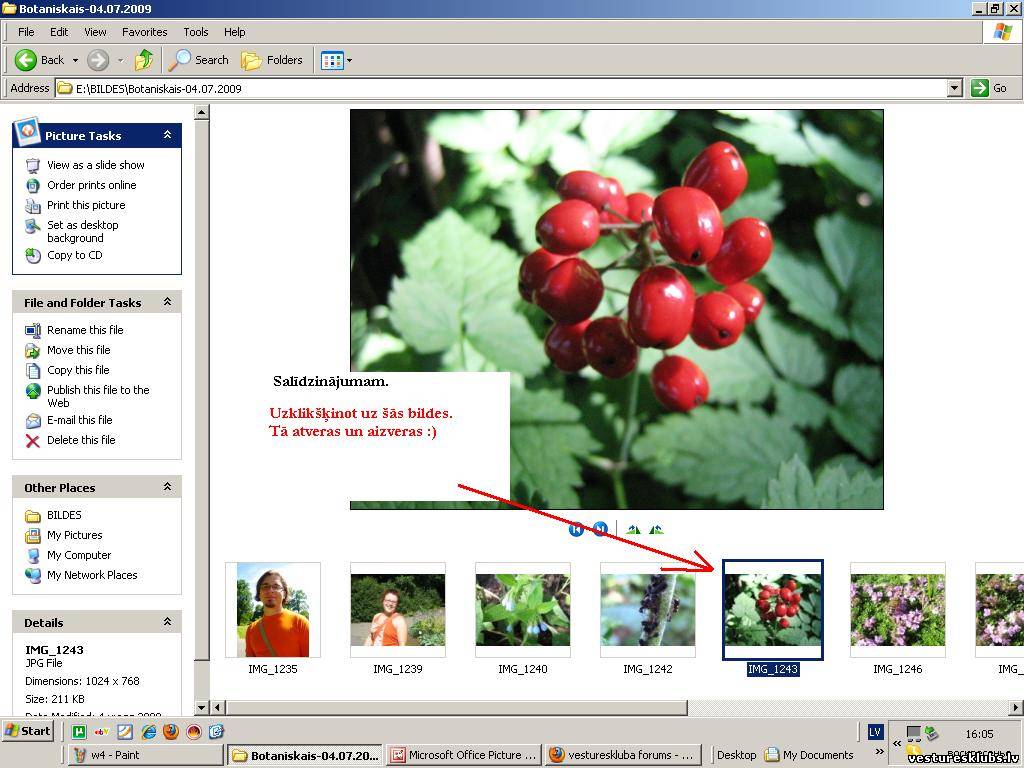Click Previous Image button under preview
Image resolution: width=1024 pixels, height=768 pixels.
tap(576, 529)
